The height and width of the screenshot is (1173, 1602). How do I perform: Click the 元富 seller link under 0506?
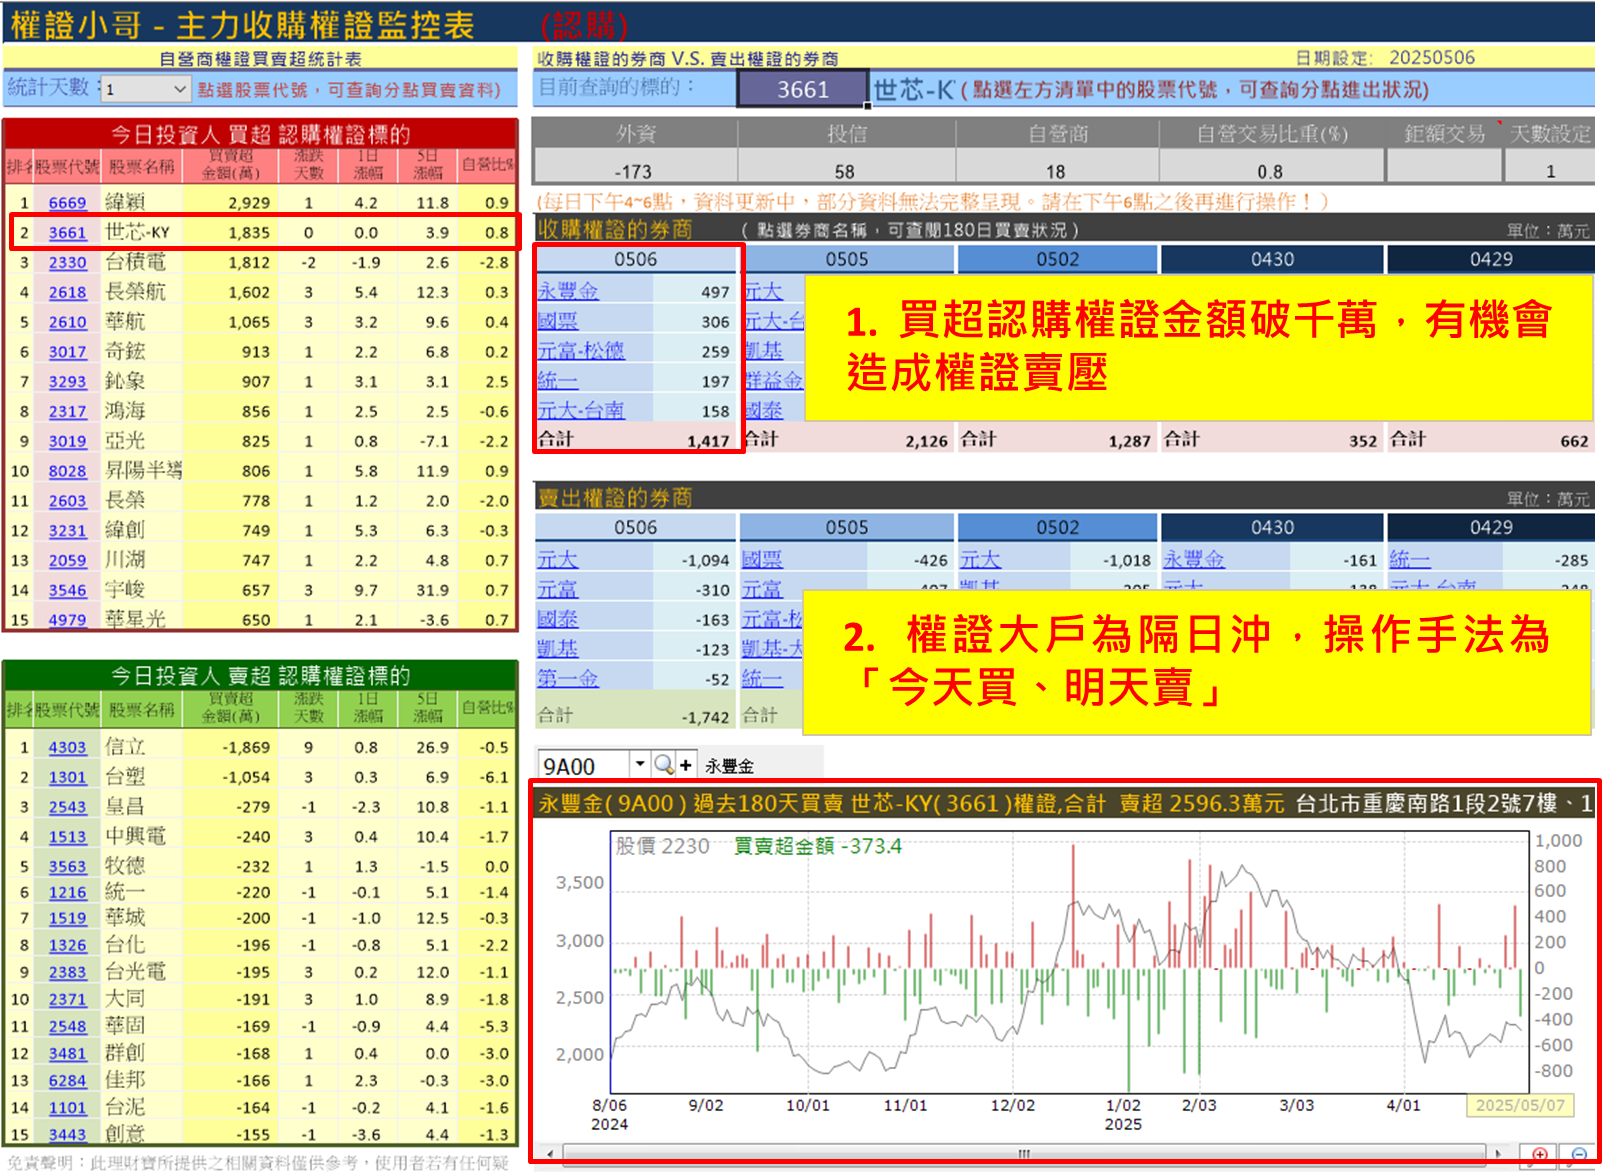coord(558,590)
